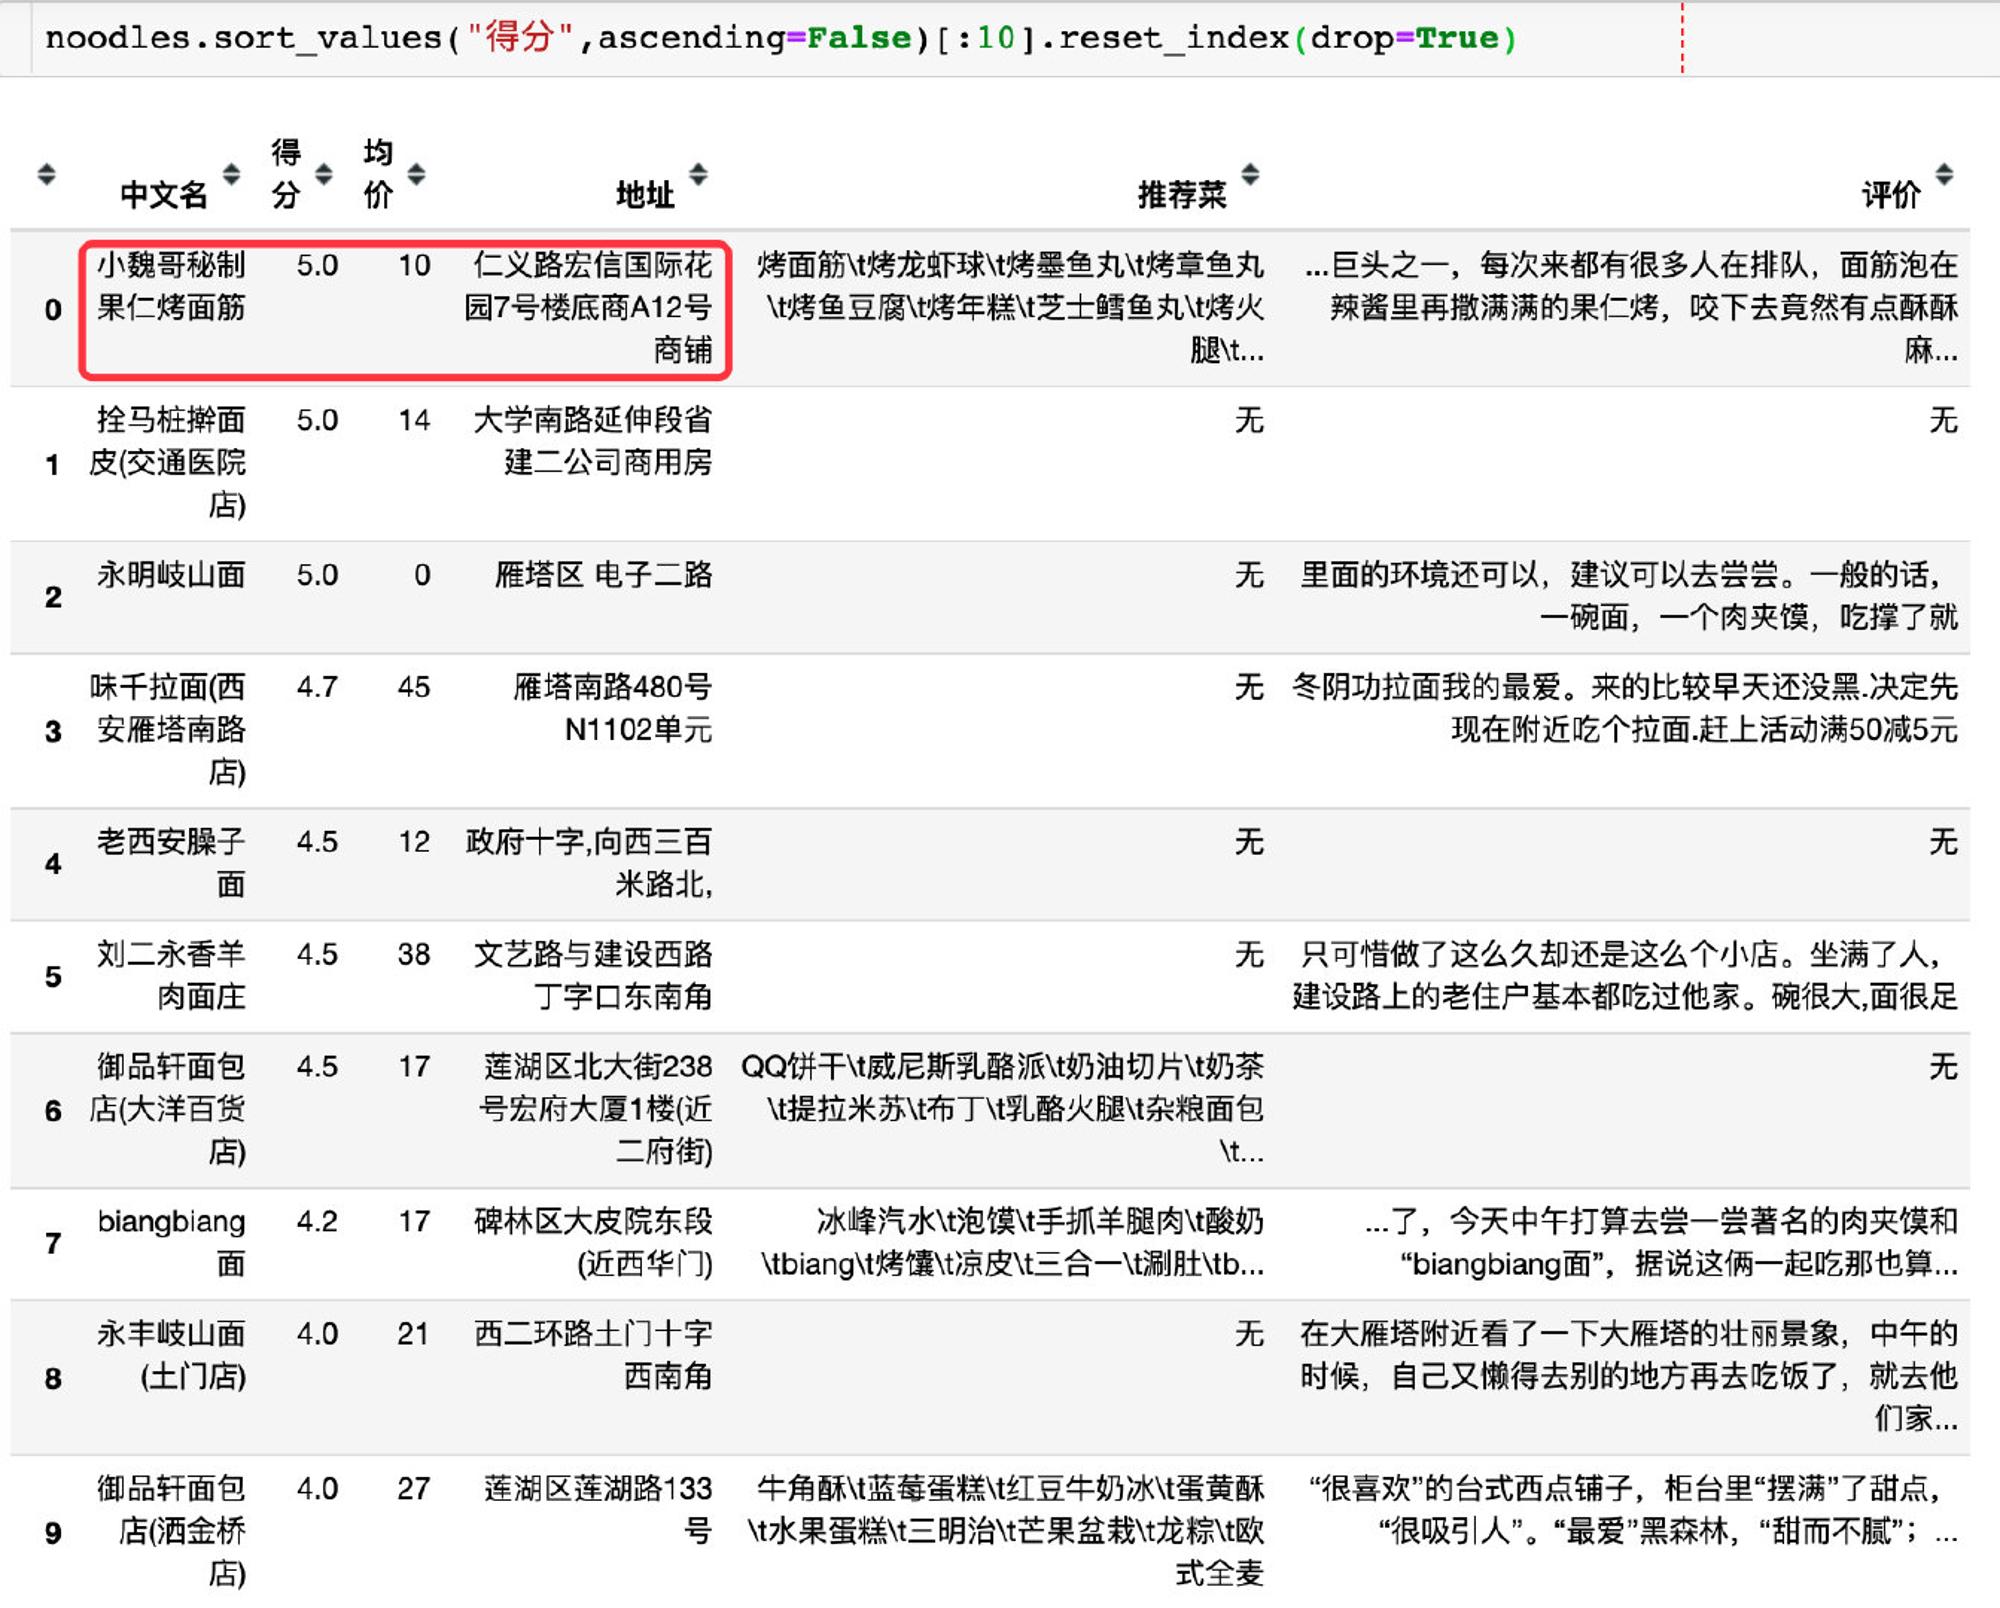Select recommended dishes starting with 烤面筋
Viewport: 2000px width, 1608px height.
pyautogui.click(x=1010, y=307)
